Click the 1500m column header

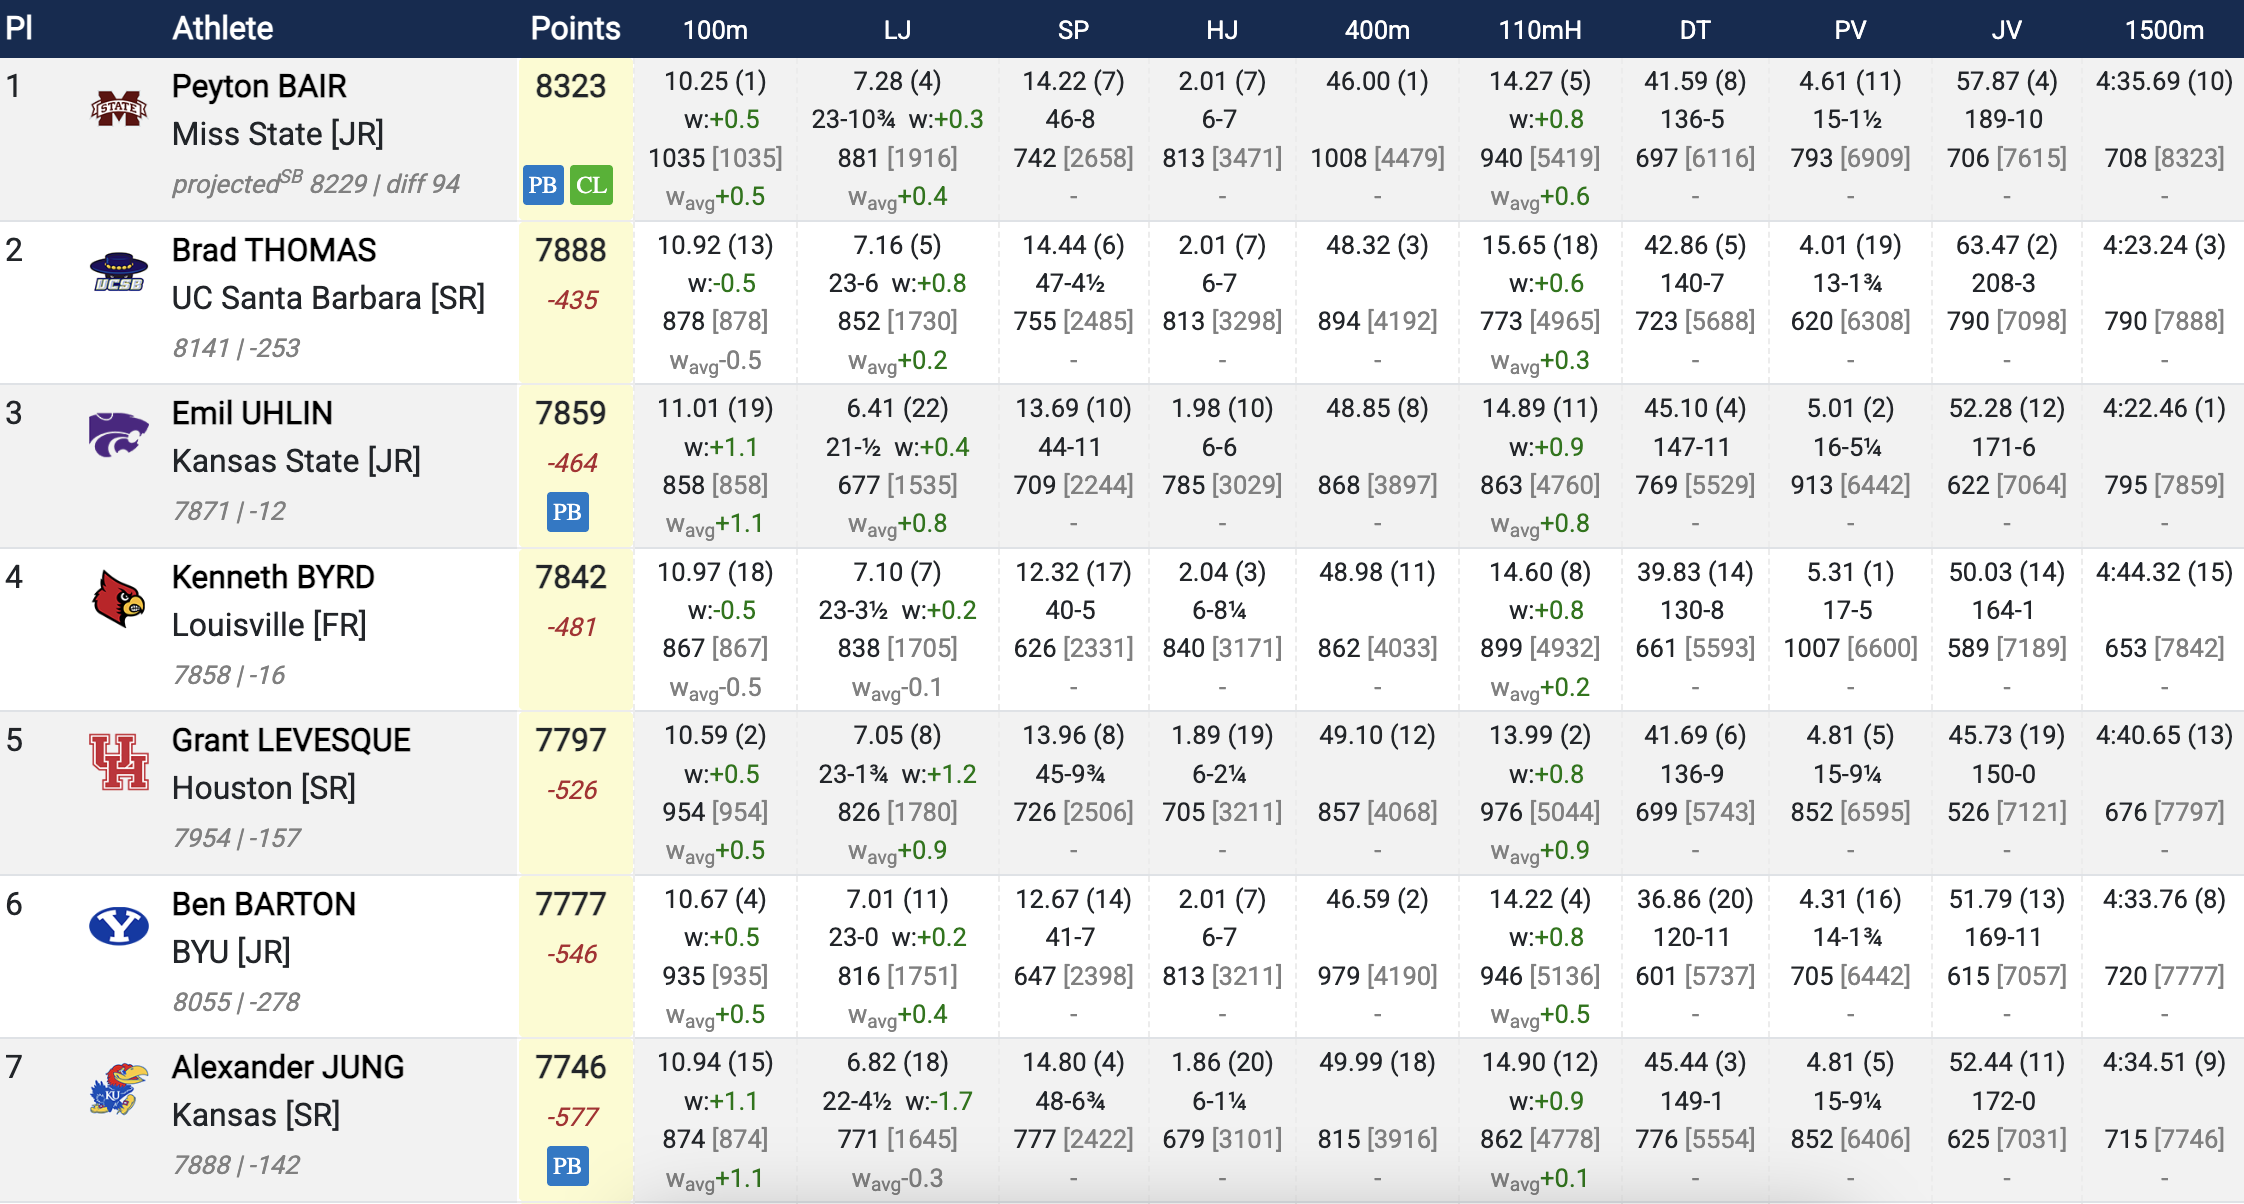pyautogui.click(x=2163, y=30)
